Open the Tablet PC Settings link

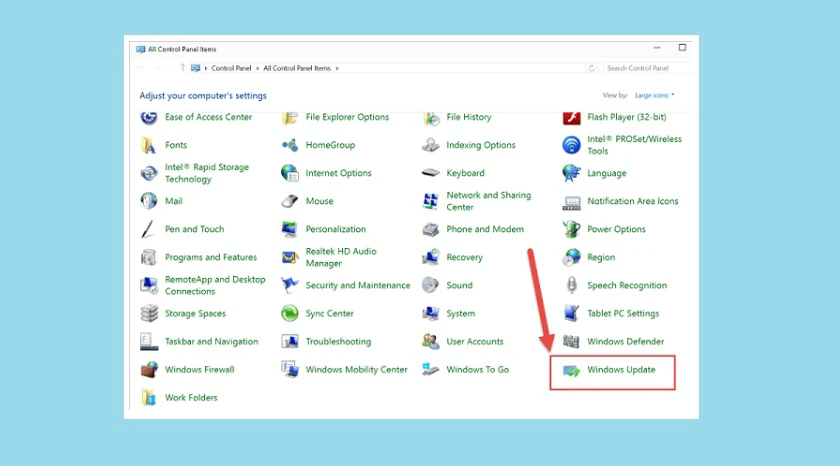pos(623,313)
